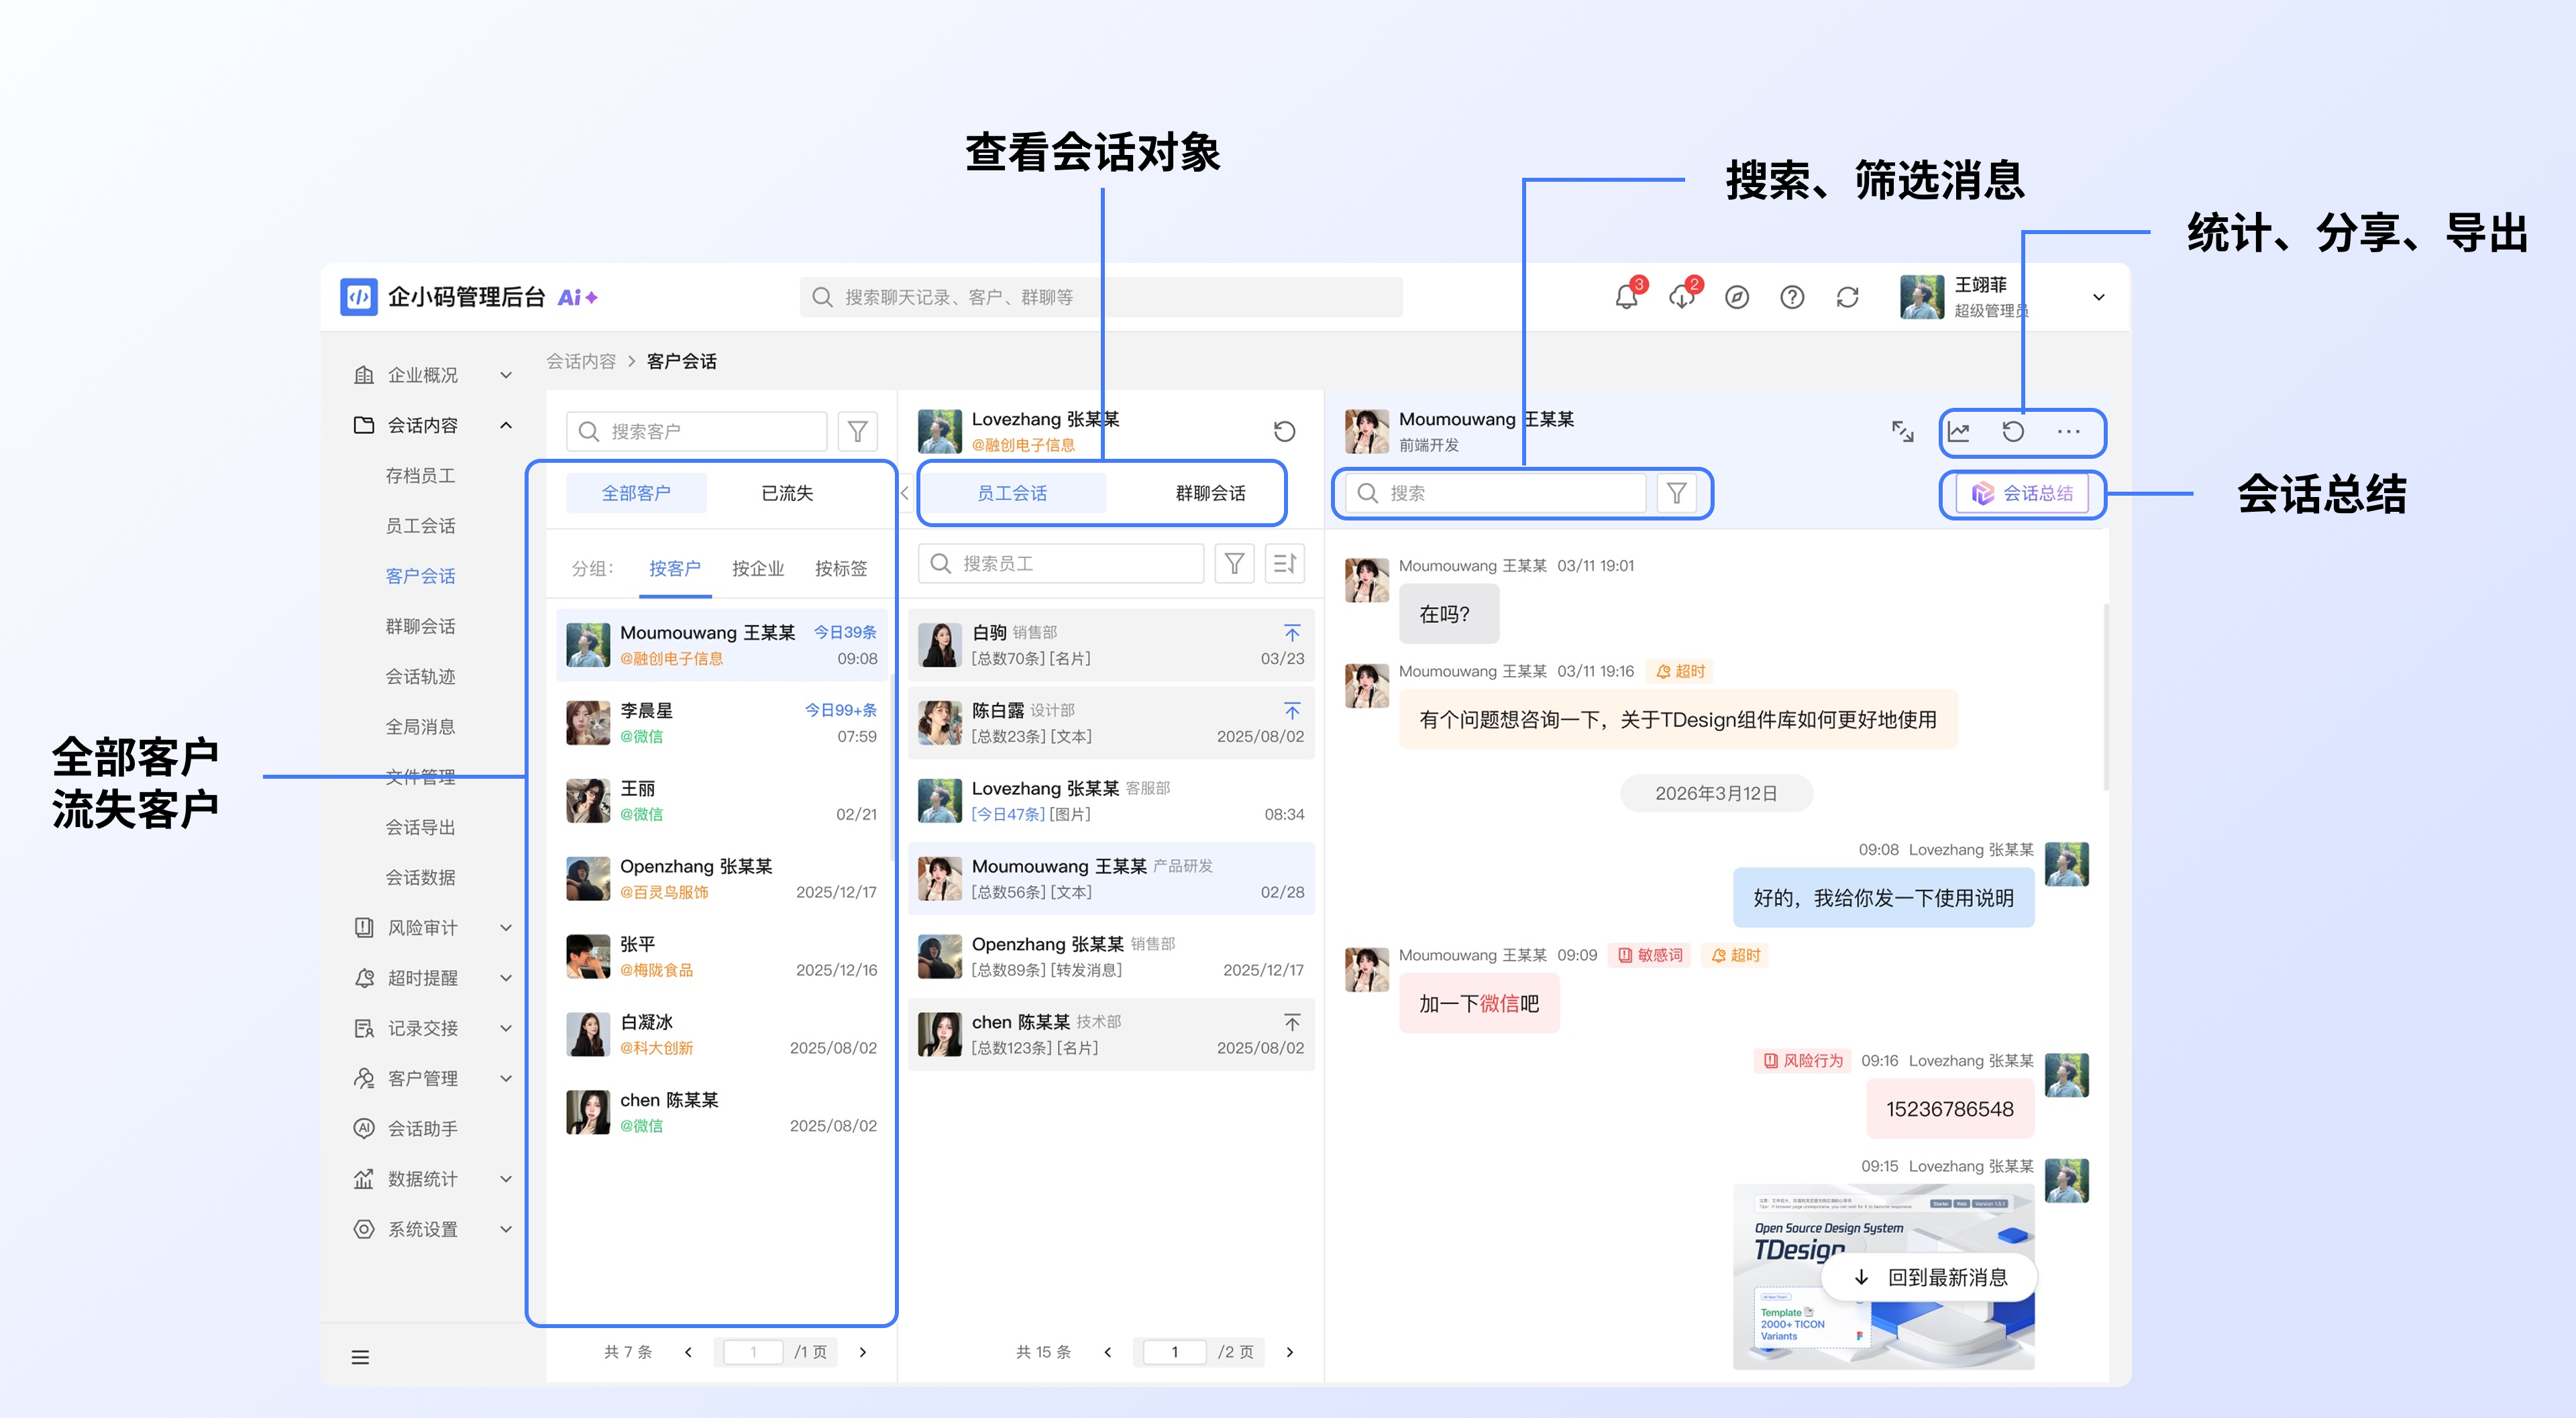Refresh the Lovezhang conversation list
2576x1418 pixels.
click(x=1284, y=431)
